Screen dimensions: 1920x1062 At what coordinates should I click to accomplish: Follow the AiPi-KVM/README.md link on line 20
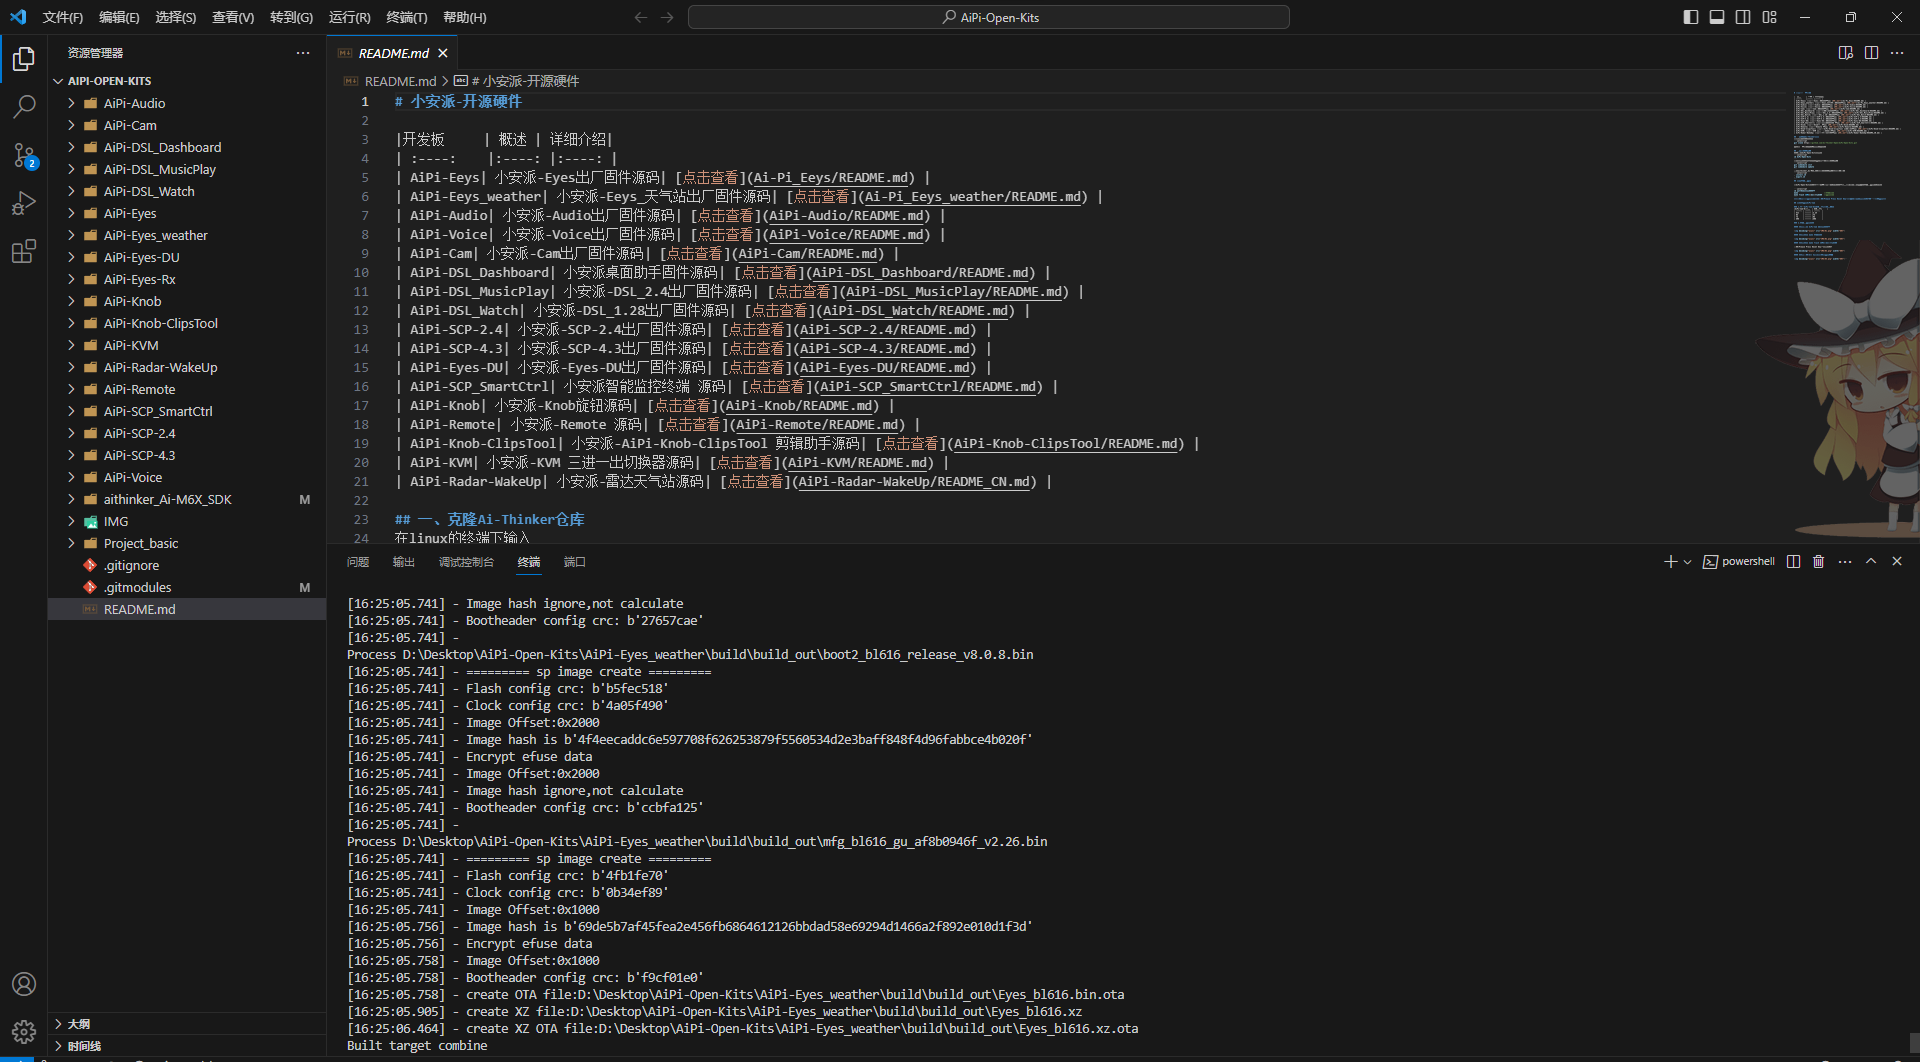[858, 463]
